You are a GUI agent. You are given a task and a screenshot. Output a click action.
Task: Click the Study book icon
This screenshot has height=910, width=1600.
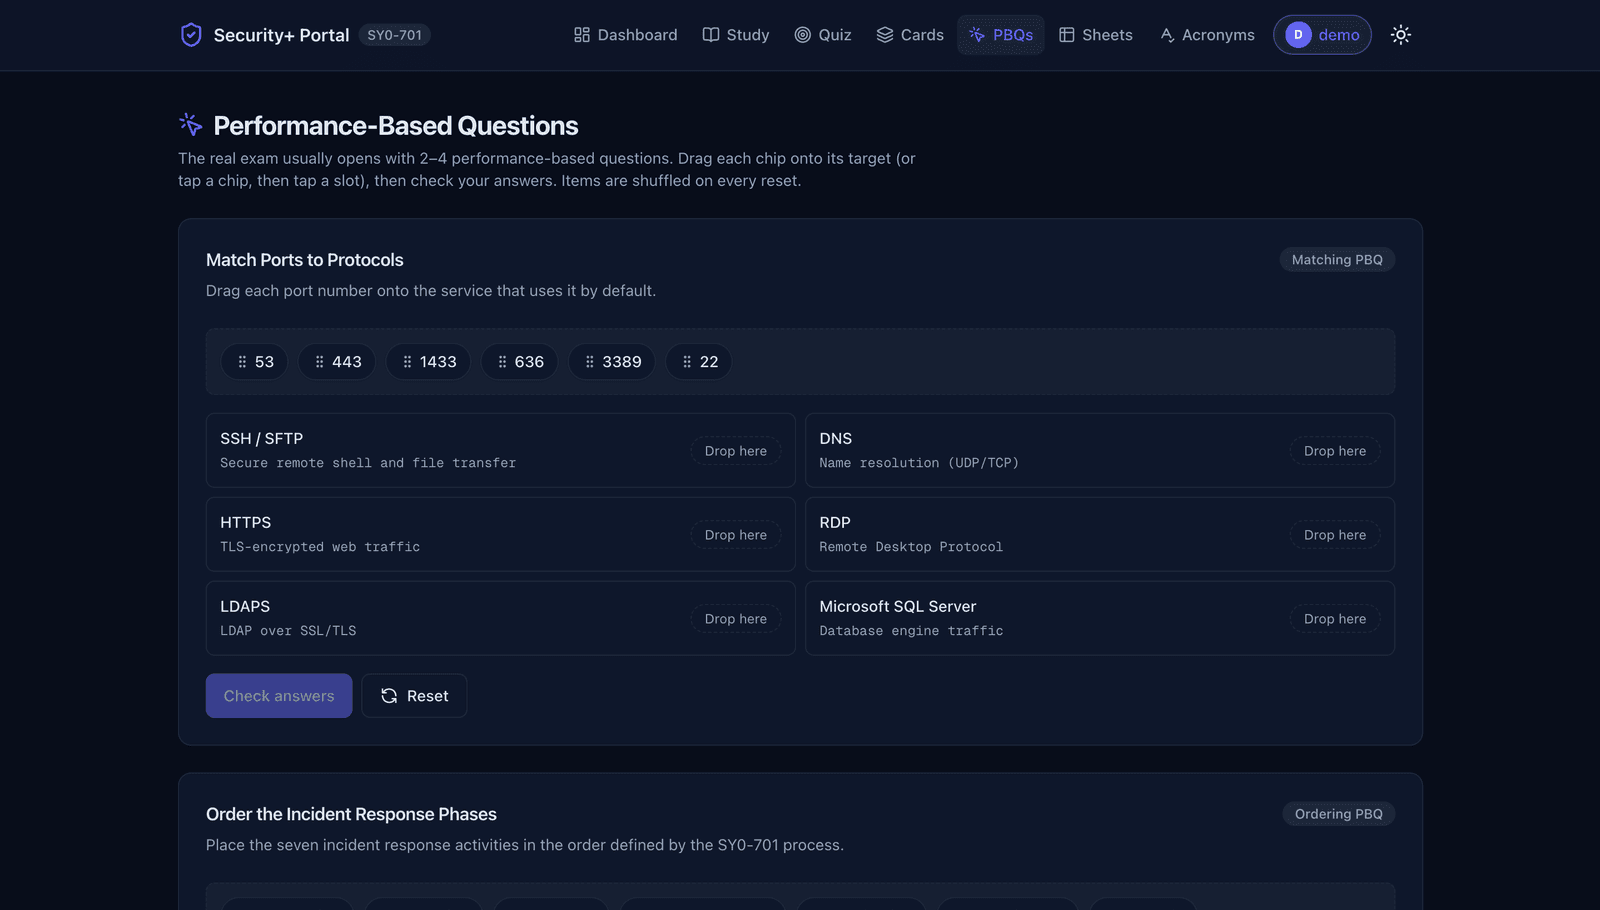pyautogui.click(x=711, y=35)
